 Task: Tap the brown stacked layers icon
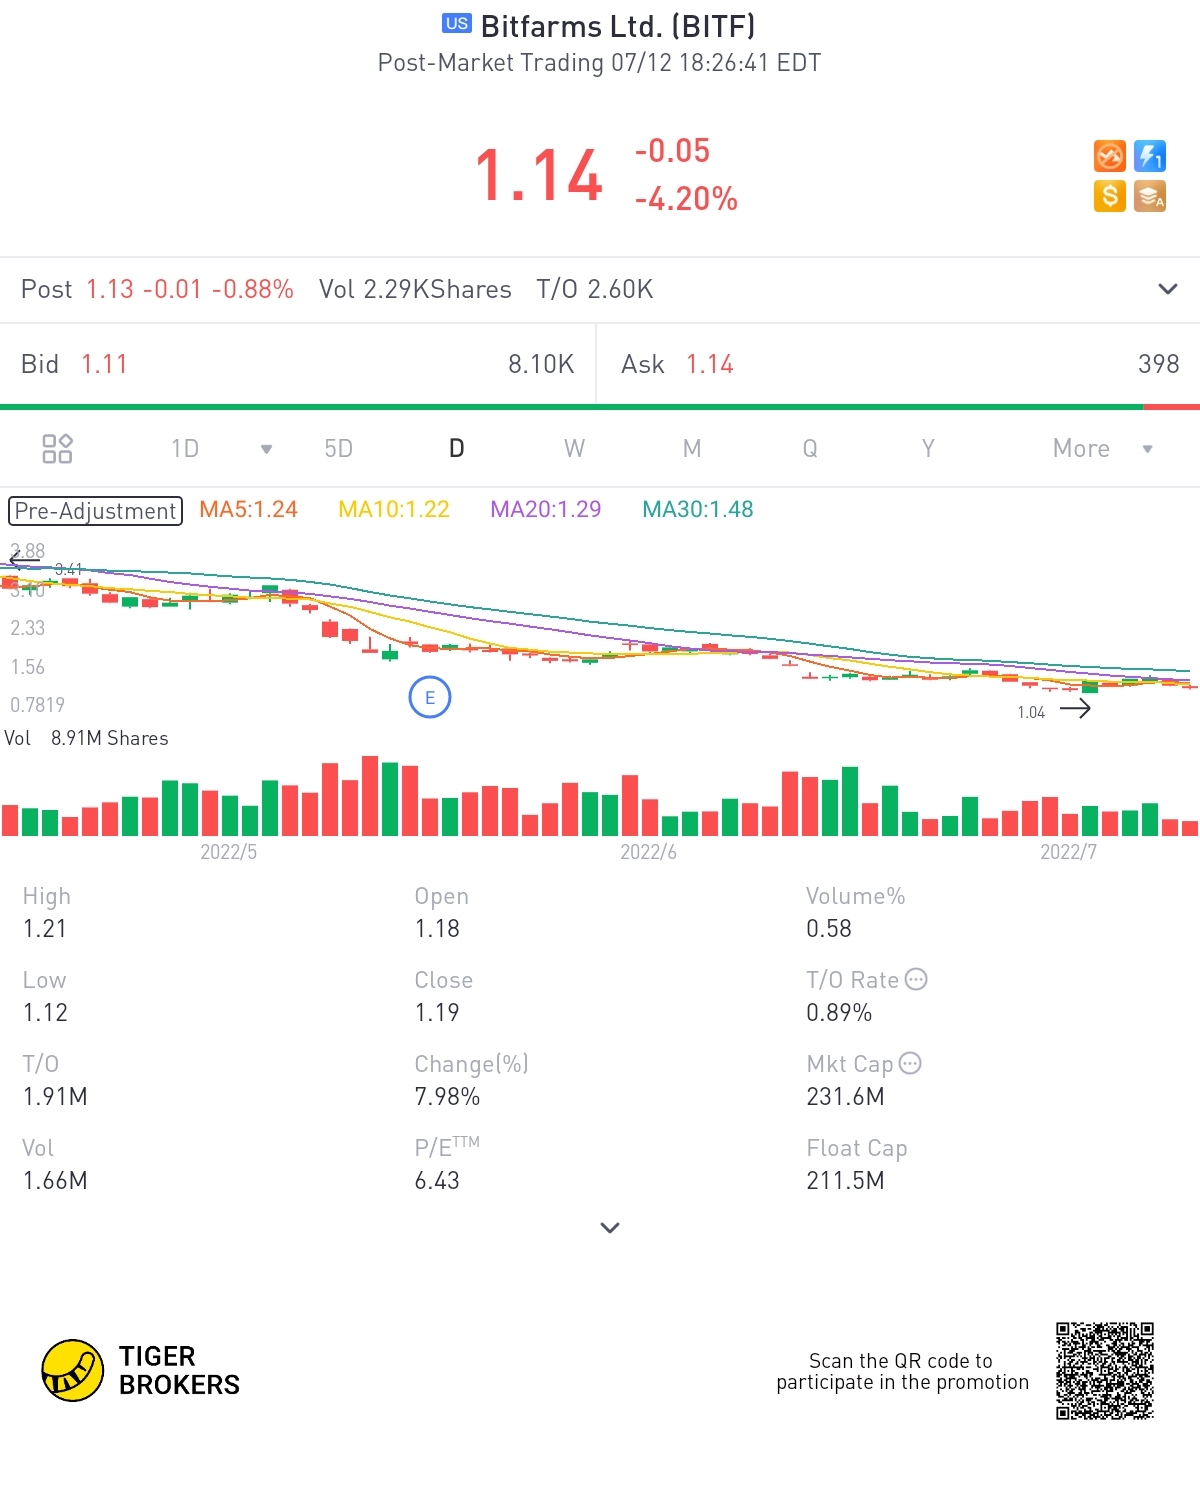coord(1150,196)
